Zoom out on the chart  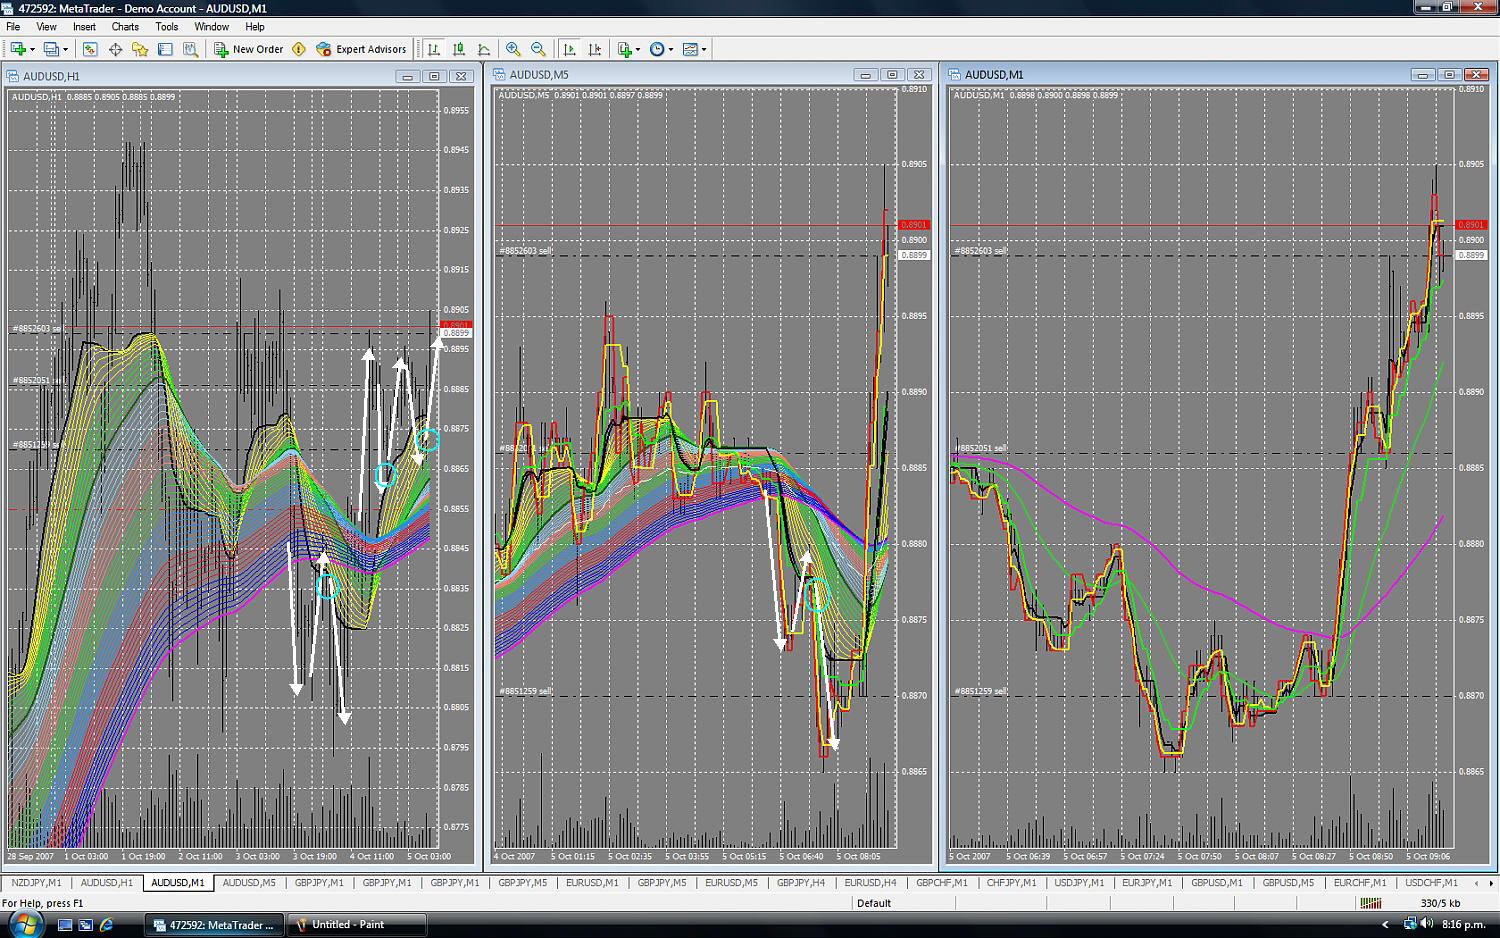click(538, 49)
